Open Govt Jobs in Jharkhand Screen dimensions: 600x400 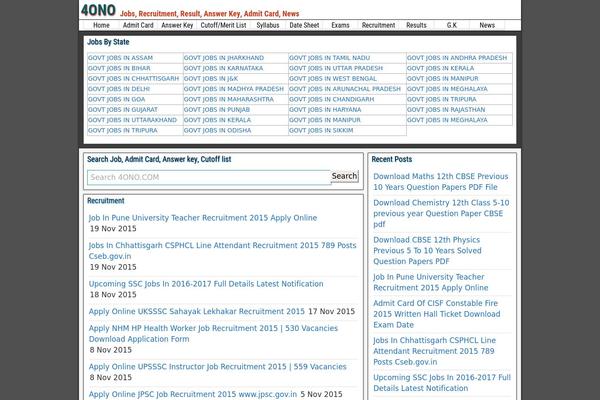[x=224, y=58]
